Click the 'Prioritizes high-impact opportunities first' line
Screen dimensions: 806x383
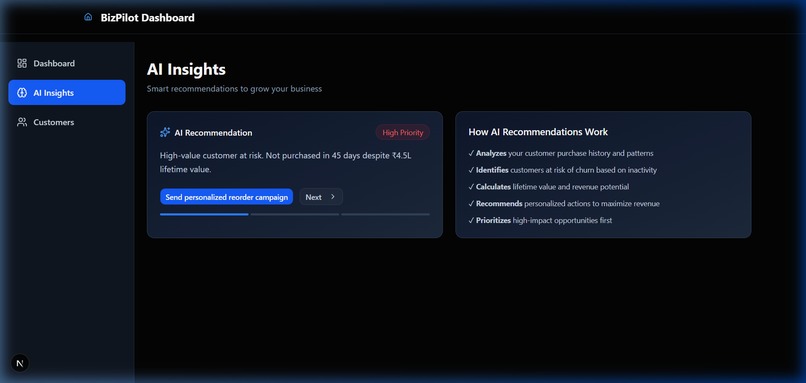(540, 221)
